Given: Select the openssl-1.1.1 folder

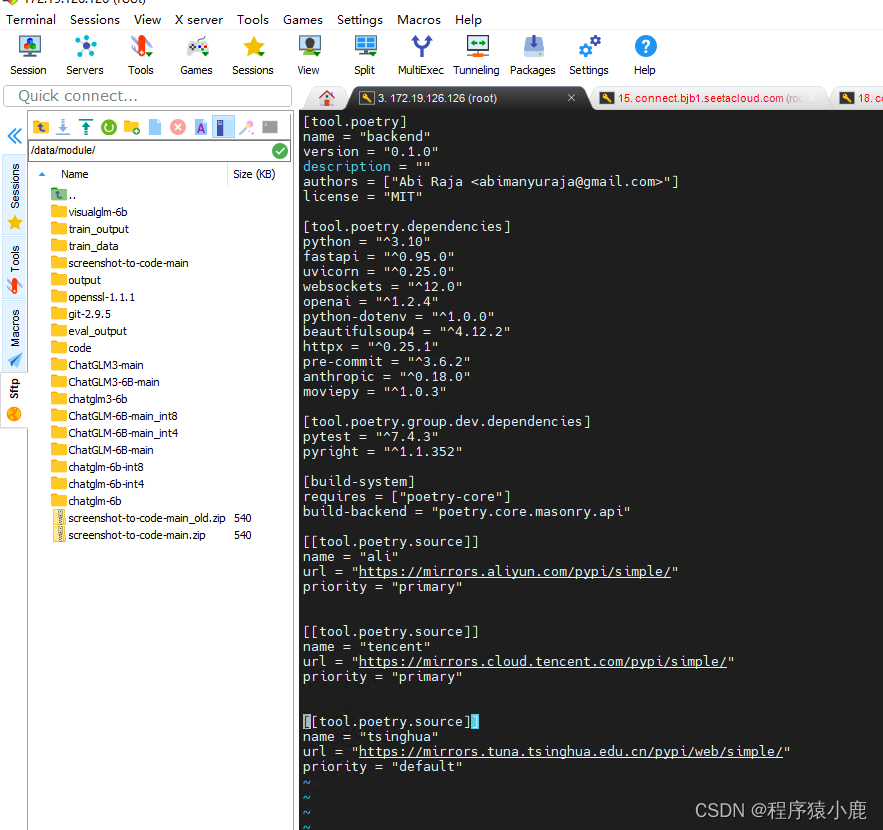Looking at the screenshot, I should click(93, 297).
